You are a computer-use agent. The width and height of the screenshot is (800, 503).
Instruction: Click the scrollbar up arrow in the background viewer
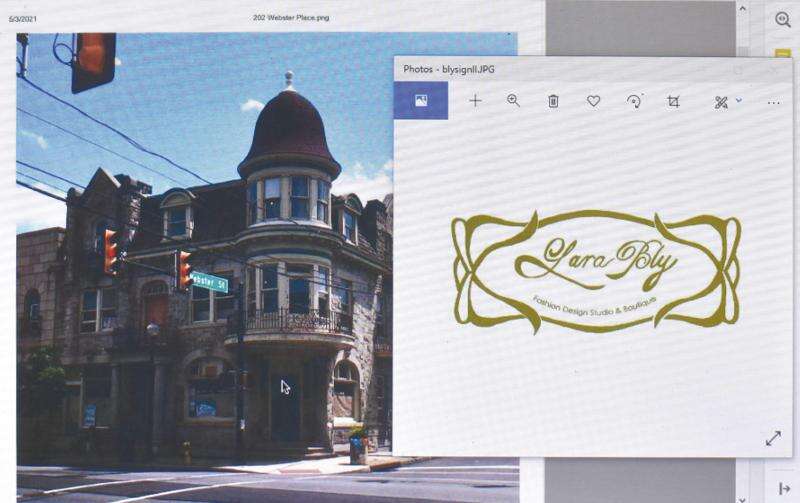pyautogui.click(x=742, y=8)
